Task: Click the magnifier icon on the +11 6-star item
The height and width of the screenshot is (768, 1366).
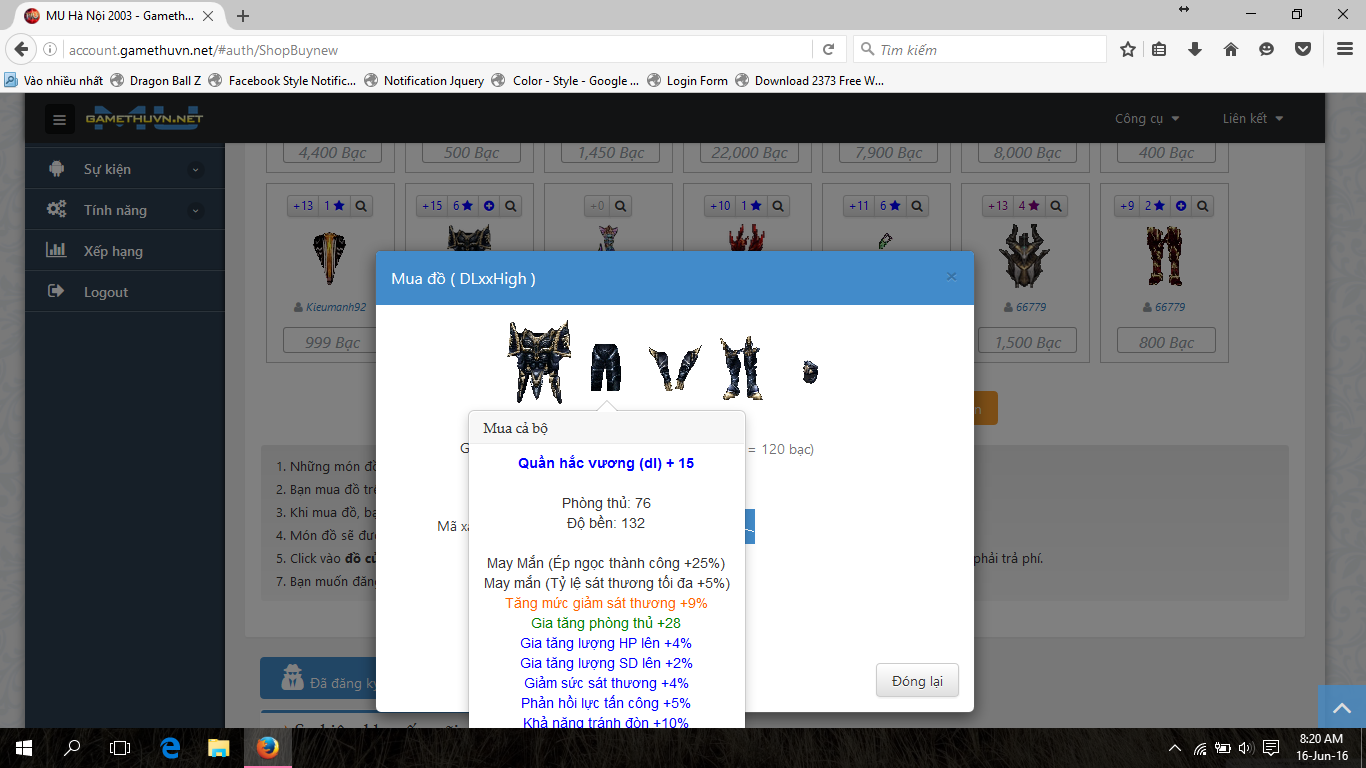Action: 917,206
